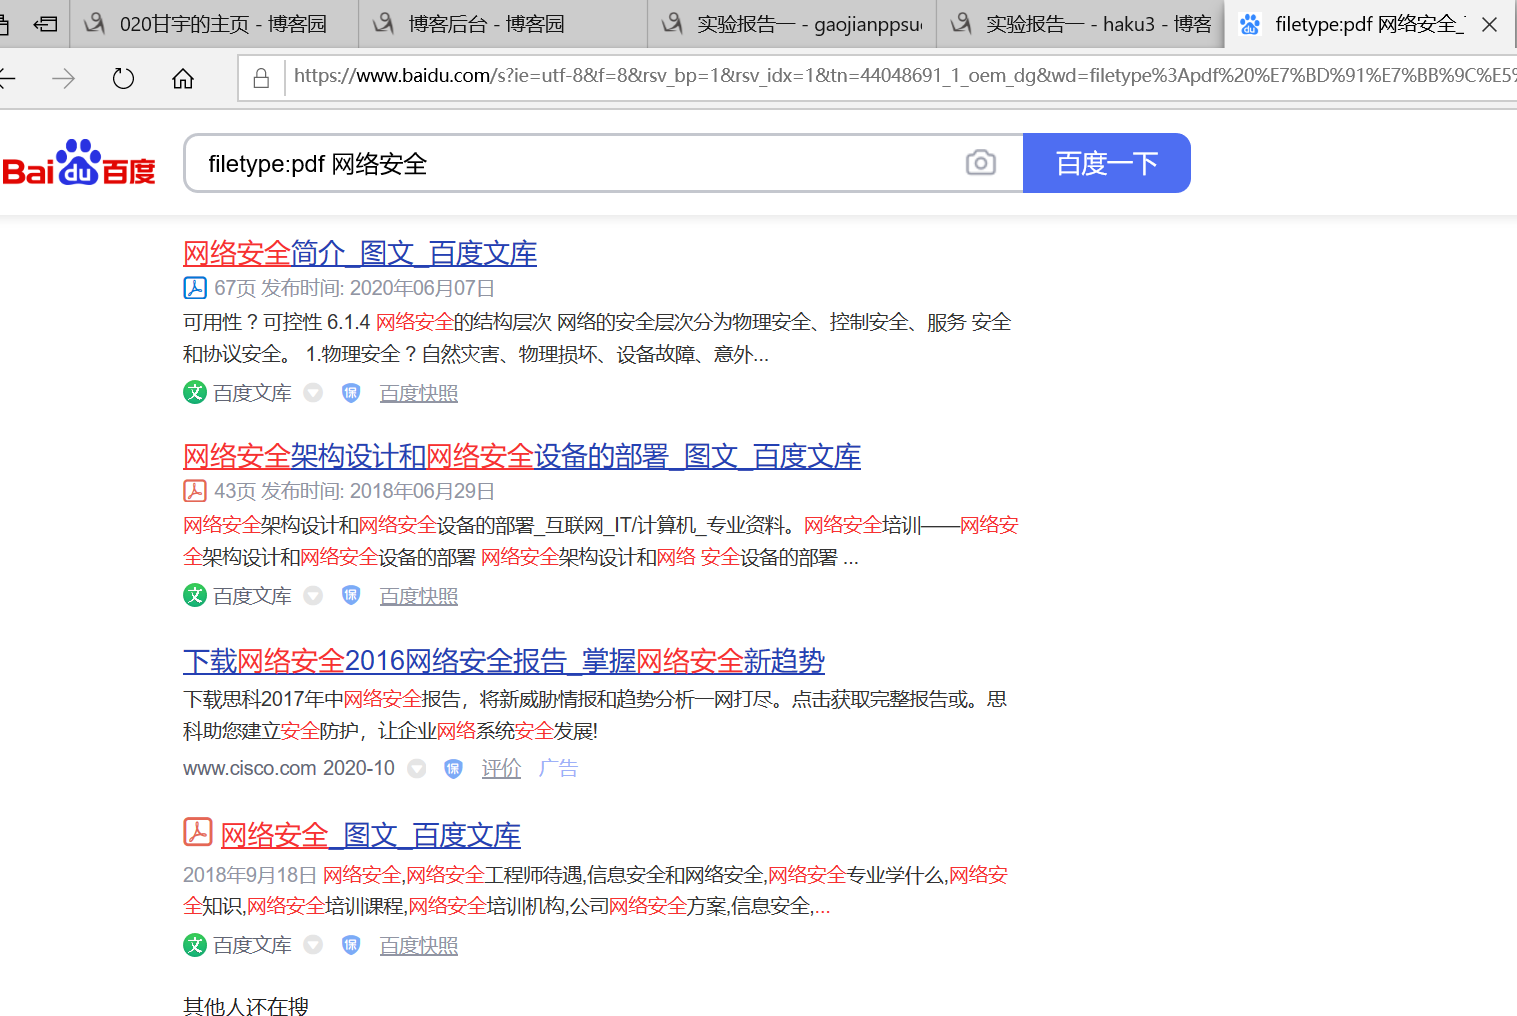Image resolution: width=1517 pixels, height=1016 pixels.
Task: Open 百度快照 under 网络安全简介 result
Action: (419, 393)
